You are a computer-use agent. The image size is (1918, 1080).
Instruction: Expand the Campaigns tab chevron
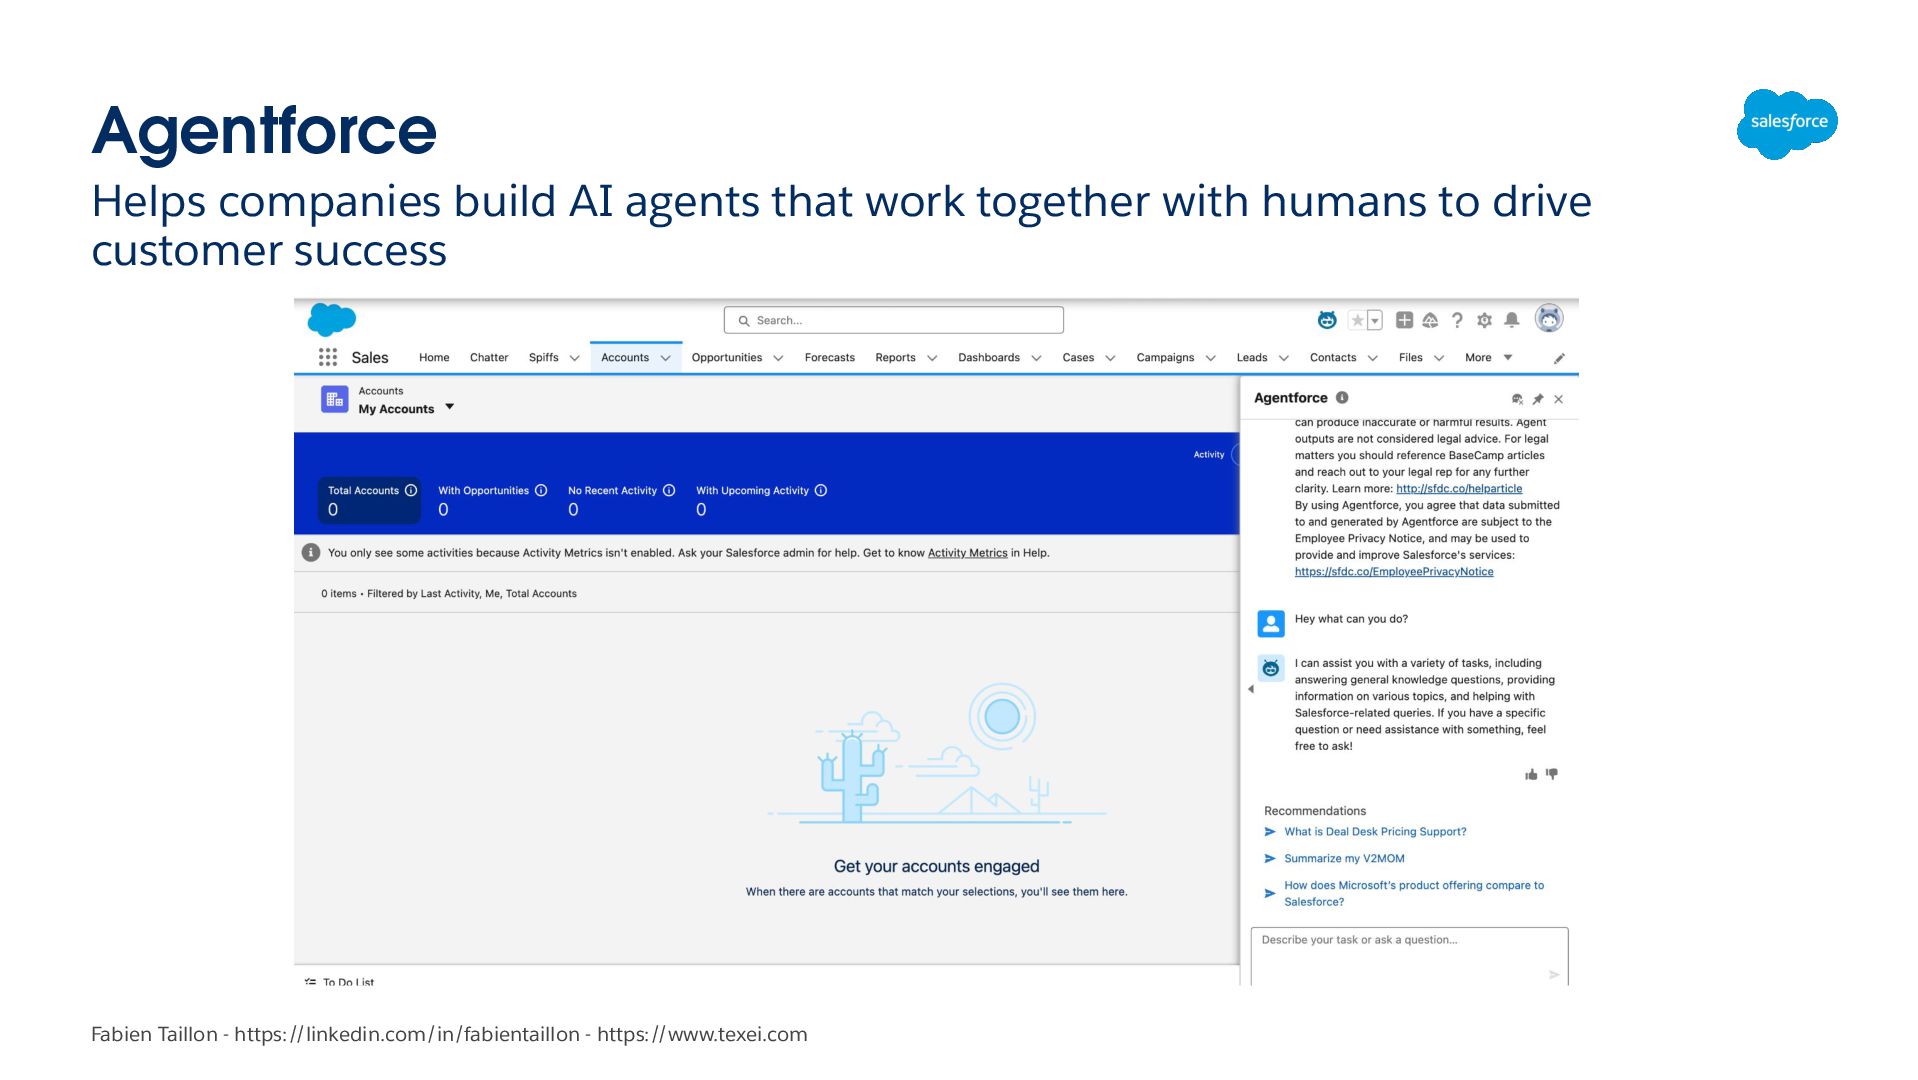(1210, 358)
